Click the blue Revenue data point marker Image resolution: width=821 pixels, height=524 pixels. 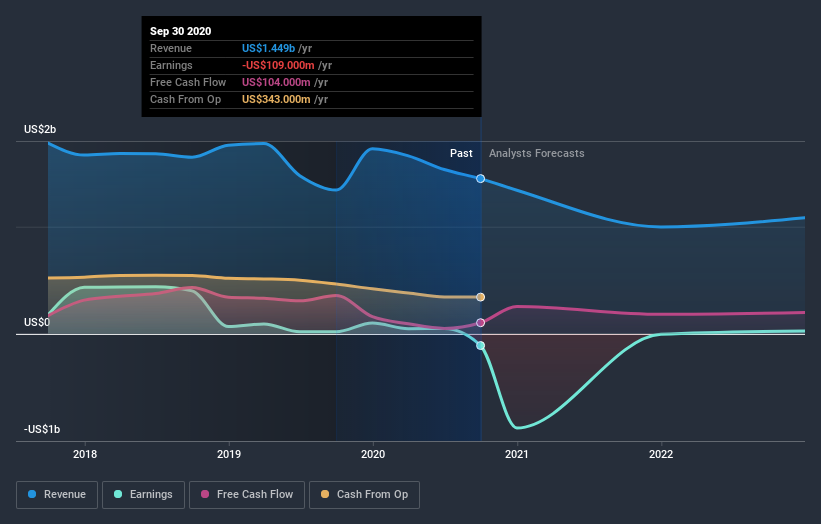[x=481, y=179]
